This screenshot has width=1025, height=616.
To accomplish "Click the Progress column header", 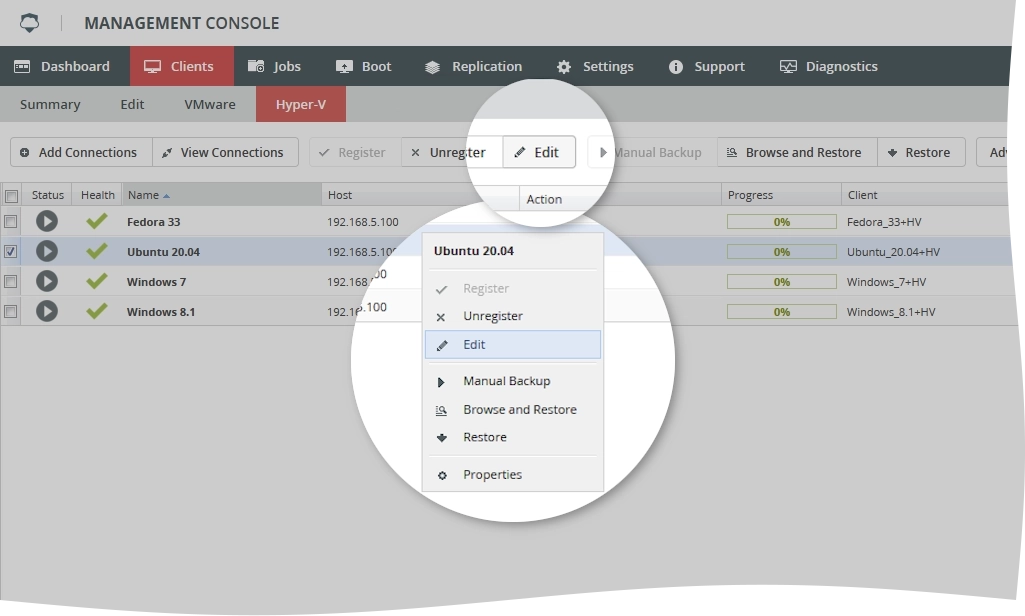I will pos(781,195).
